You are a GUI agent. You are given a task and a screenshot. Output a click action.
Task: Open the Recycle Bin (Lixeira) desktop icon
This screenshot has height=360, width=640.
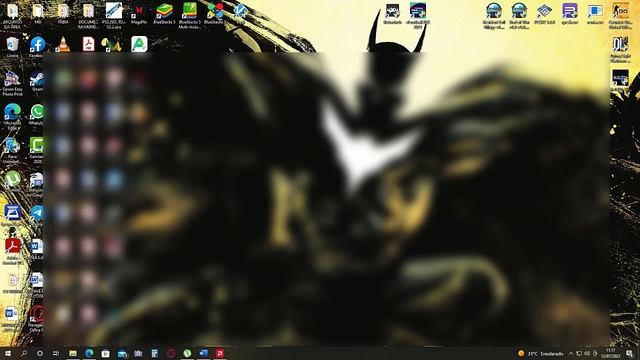coord(12,45)
